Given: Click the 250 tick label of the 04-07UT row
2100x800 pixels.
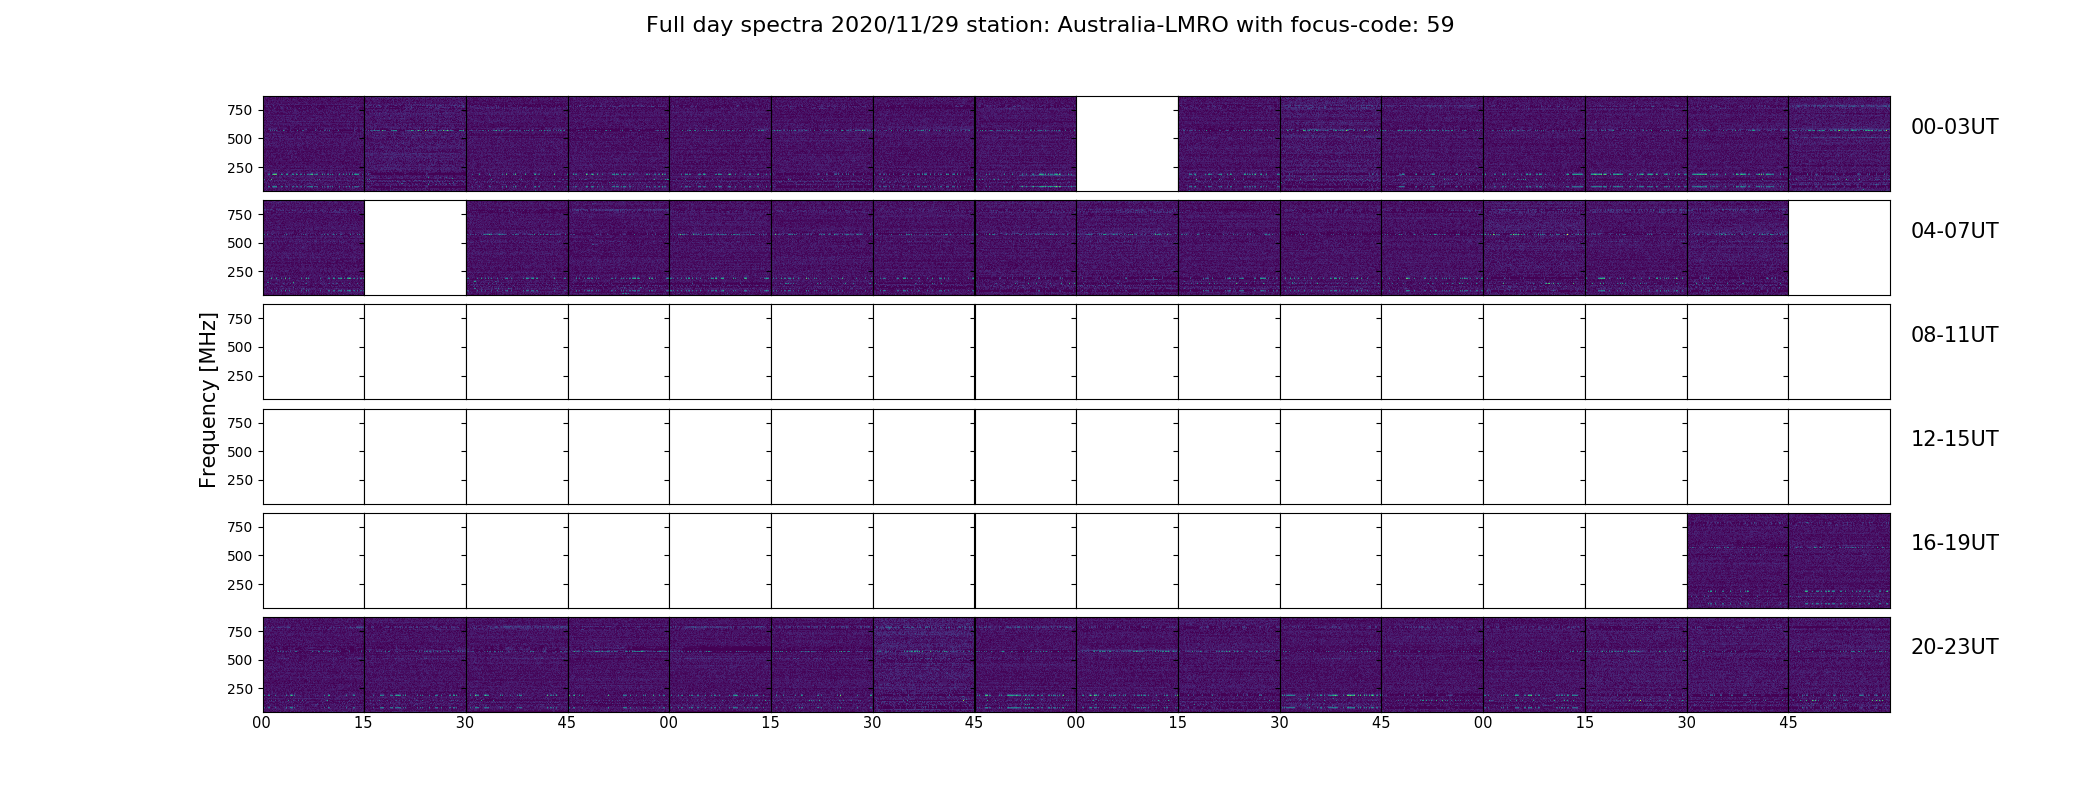Looking at the screenshot, I should click(x=240, y=272).
